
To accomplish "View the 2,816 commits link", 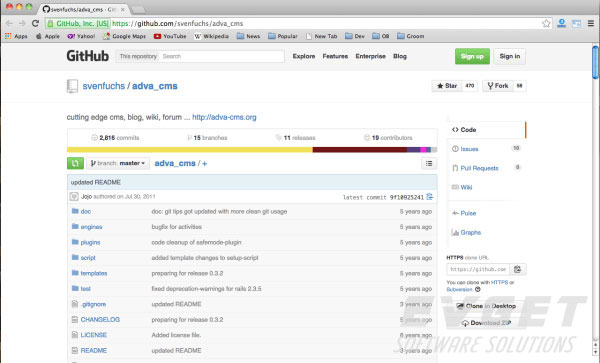I will [115, 138].
